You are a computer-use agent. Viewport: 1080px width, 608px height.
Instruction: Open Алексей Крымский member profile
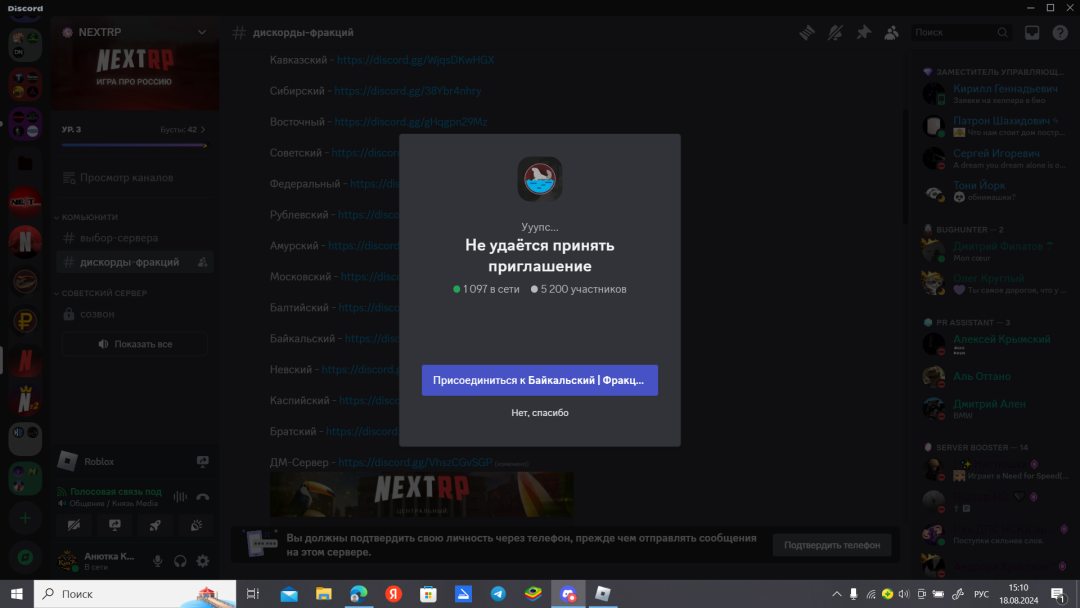tap(994, 344)
